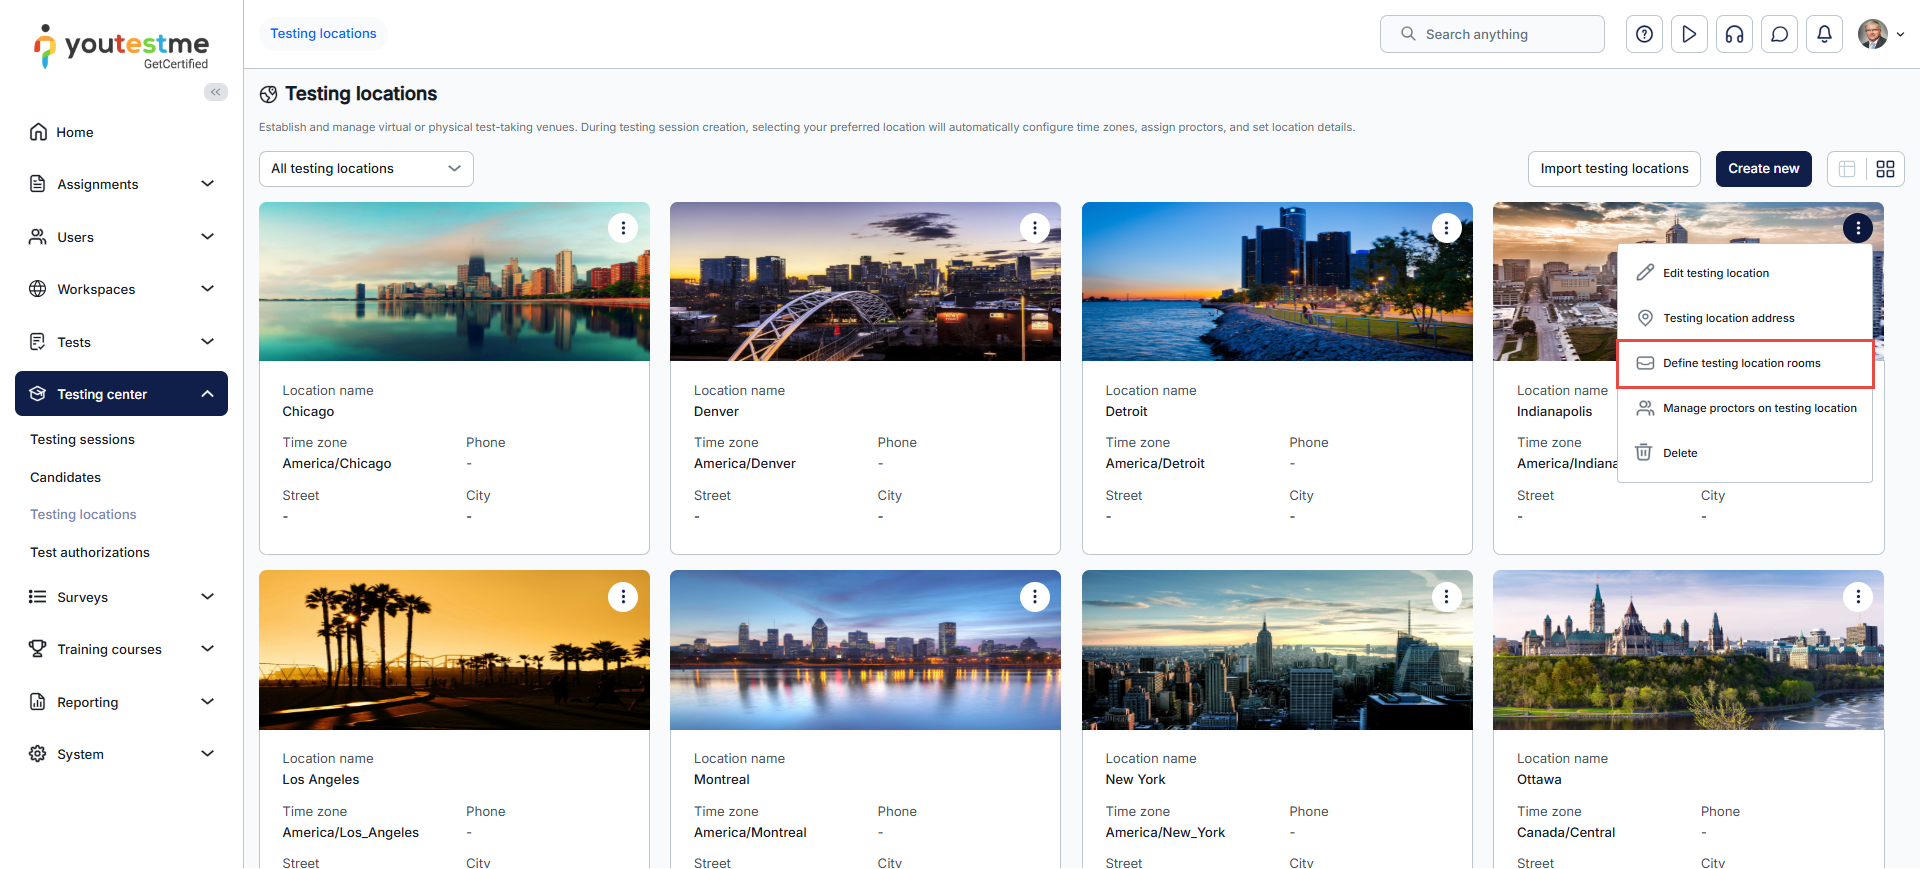Click Import testing locations button
Image resolution: width=1920 pixels, height=869 pixels.
tap(1614, 169)
